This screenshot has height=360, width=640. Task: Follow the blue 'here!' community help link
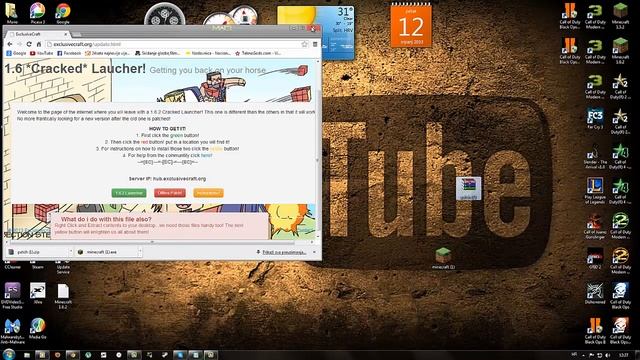207,156
